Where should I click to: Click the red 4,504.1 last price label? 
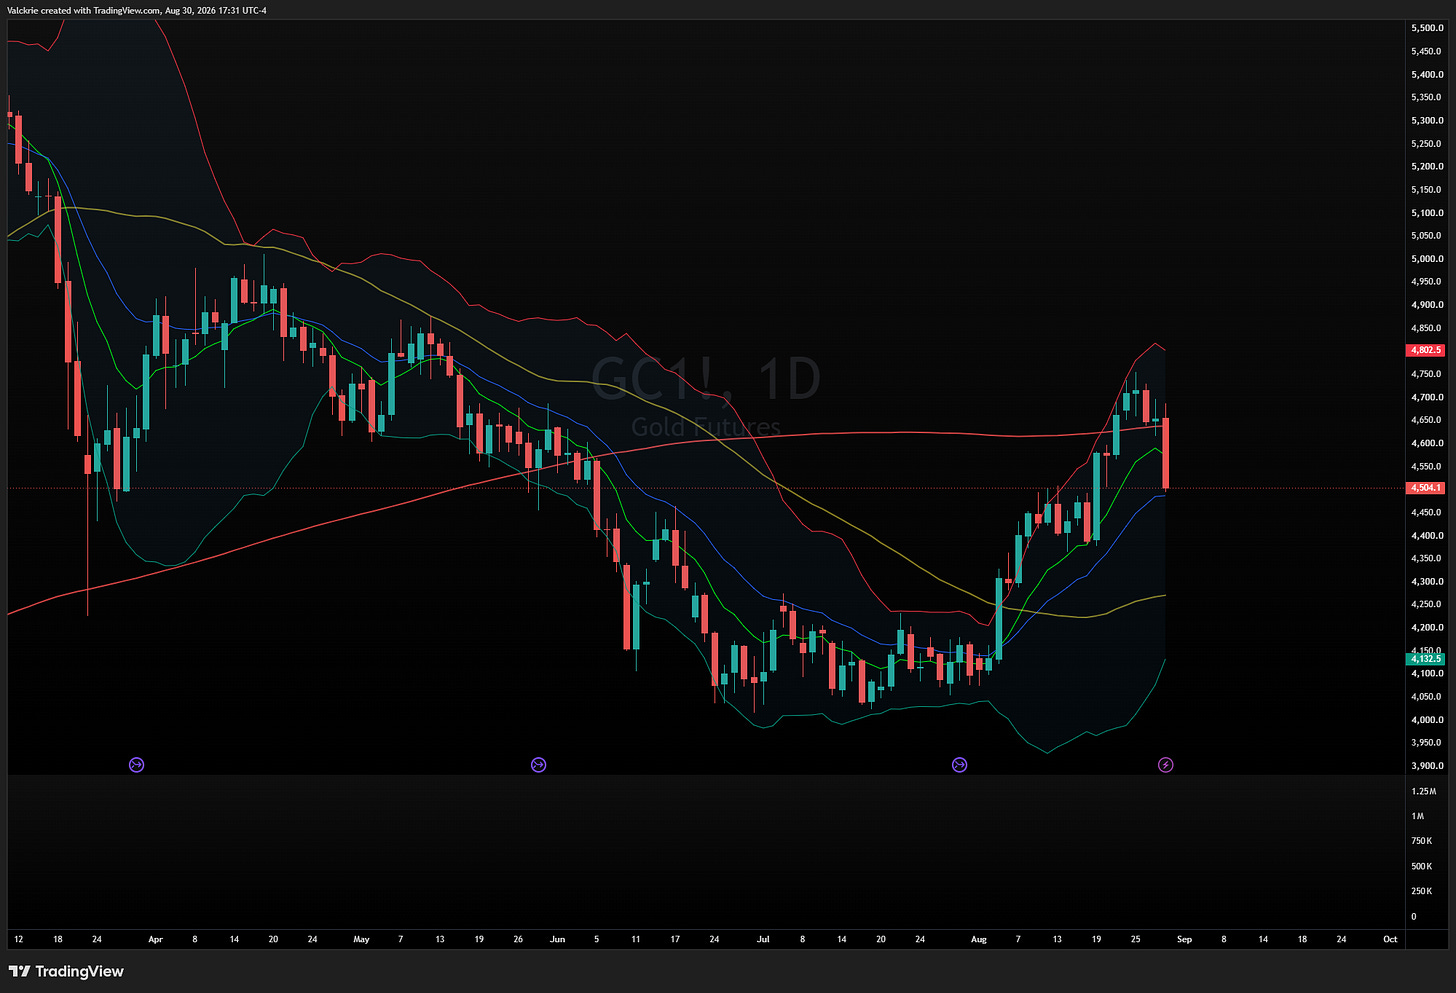tap(1426, 488)
